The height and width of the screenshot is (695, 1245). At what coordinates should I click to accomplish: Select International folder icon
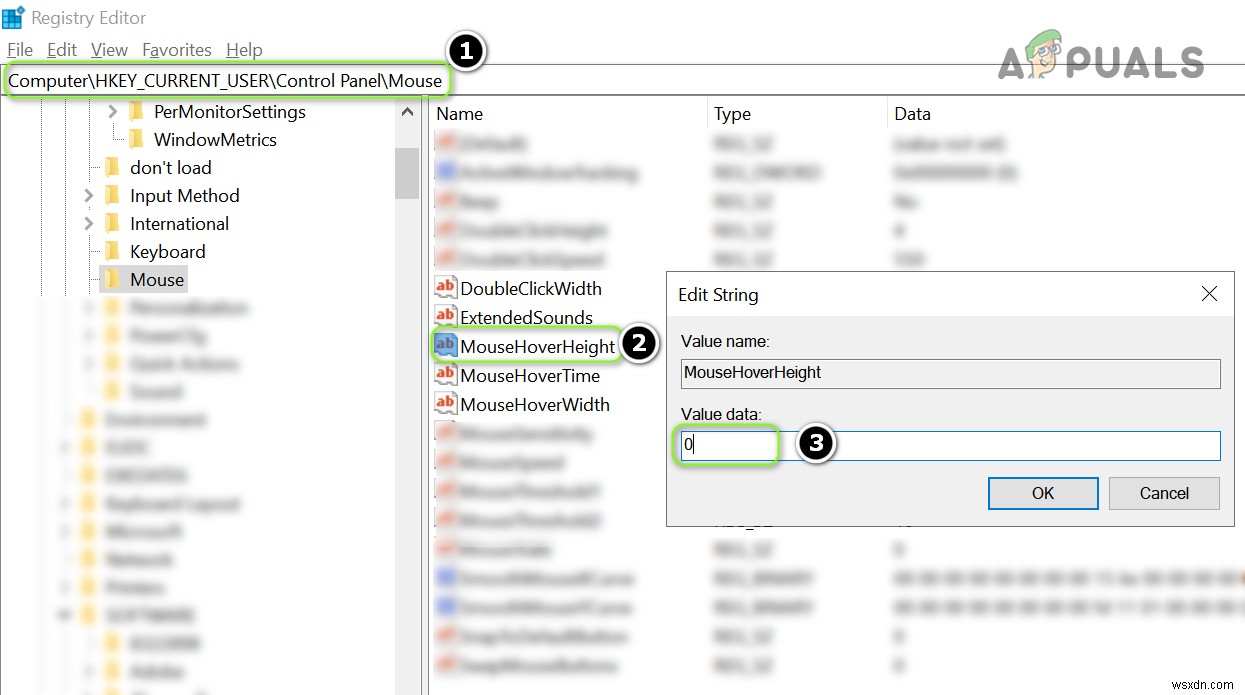[112, 224]
